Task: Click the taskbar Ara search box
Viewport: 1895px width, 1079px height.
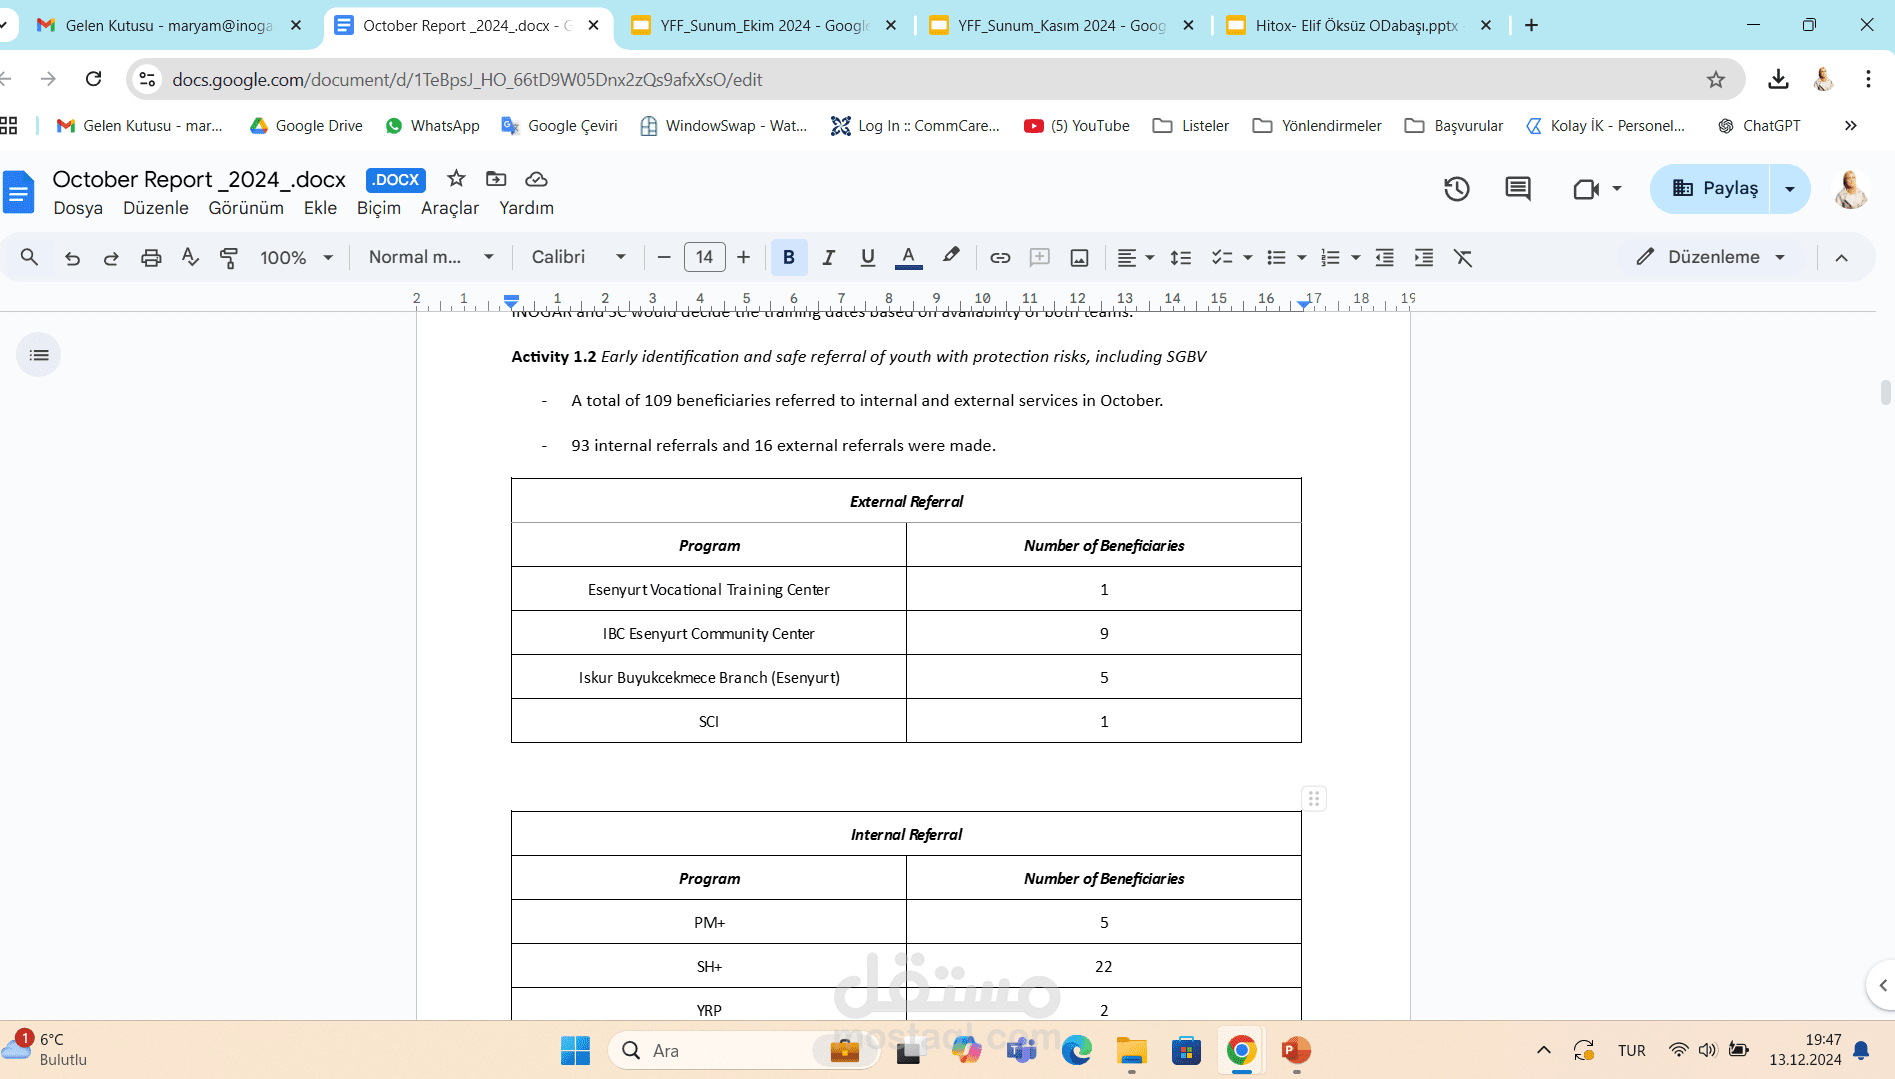Action: (742, 1050)
